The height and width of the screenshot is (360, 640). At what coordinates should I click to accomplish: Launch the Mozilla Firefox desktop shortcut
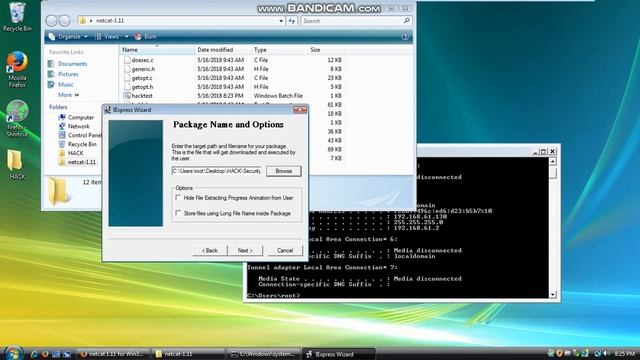[x=17, y=69]
